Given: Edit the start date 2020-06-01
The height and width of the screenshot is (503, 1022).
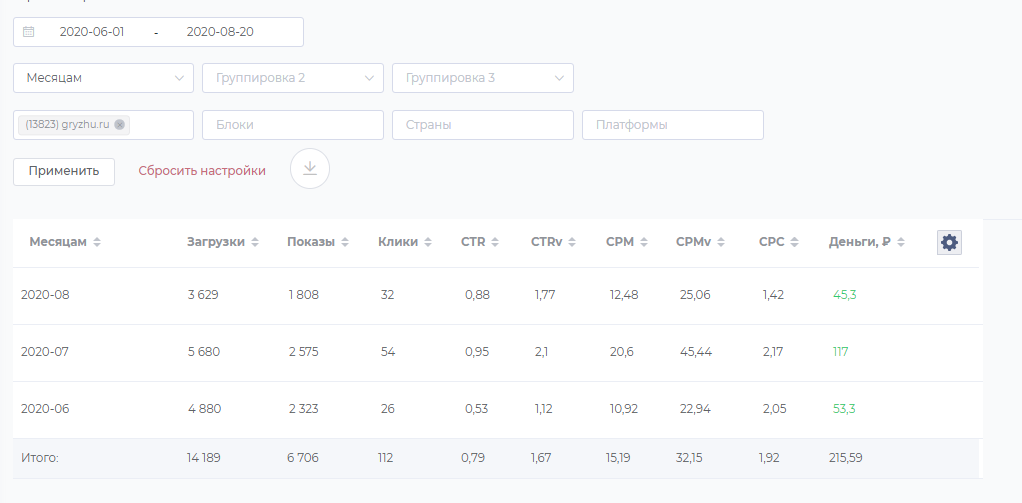Looking at the screenshot, I should tap(92, 32).
